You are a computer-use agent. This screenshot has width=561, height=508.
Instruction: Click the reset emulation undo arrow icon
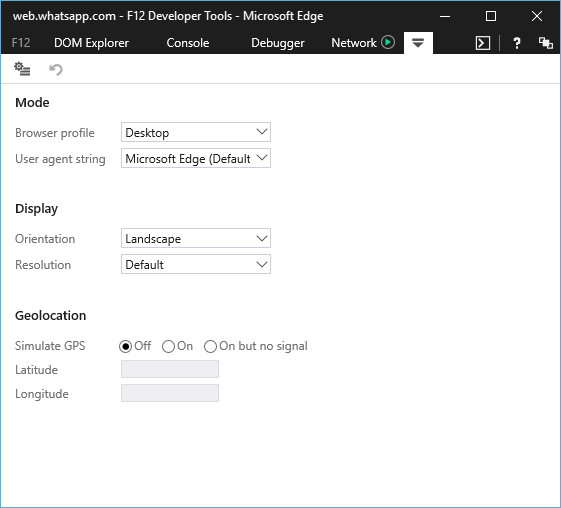pyautogui.click(x=56, y=69)
